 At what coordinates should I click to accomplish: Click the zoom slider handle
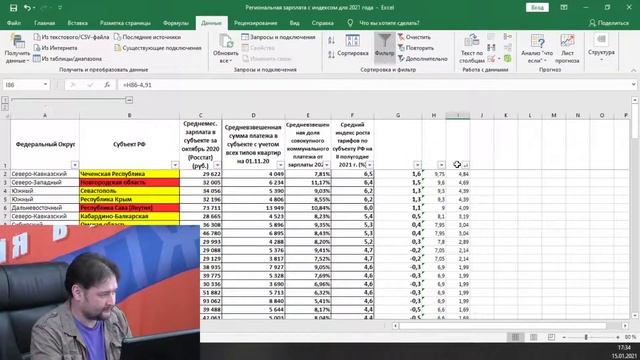tap(586, 337)
